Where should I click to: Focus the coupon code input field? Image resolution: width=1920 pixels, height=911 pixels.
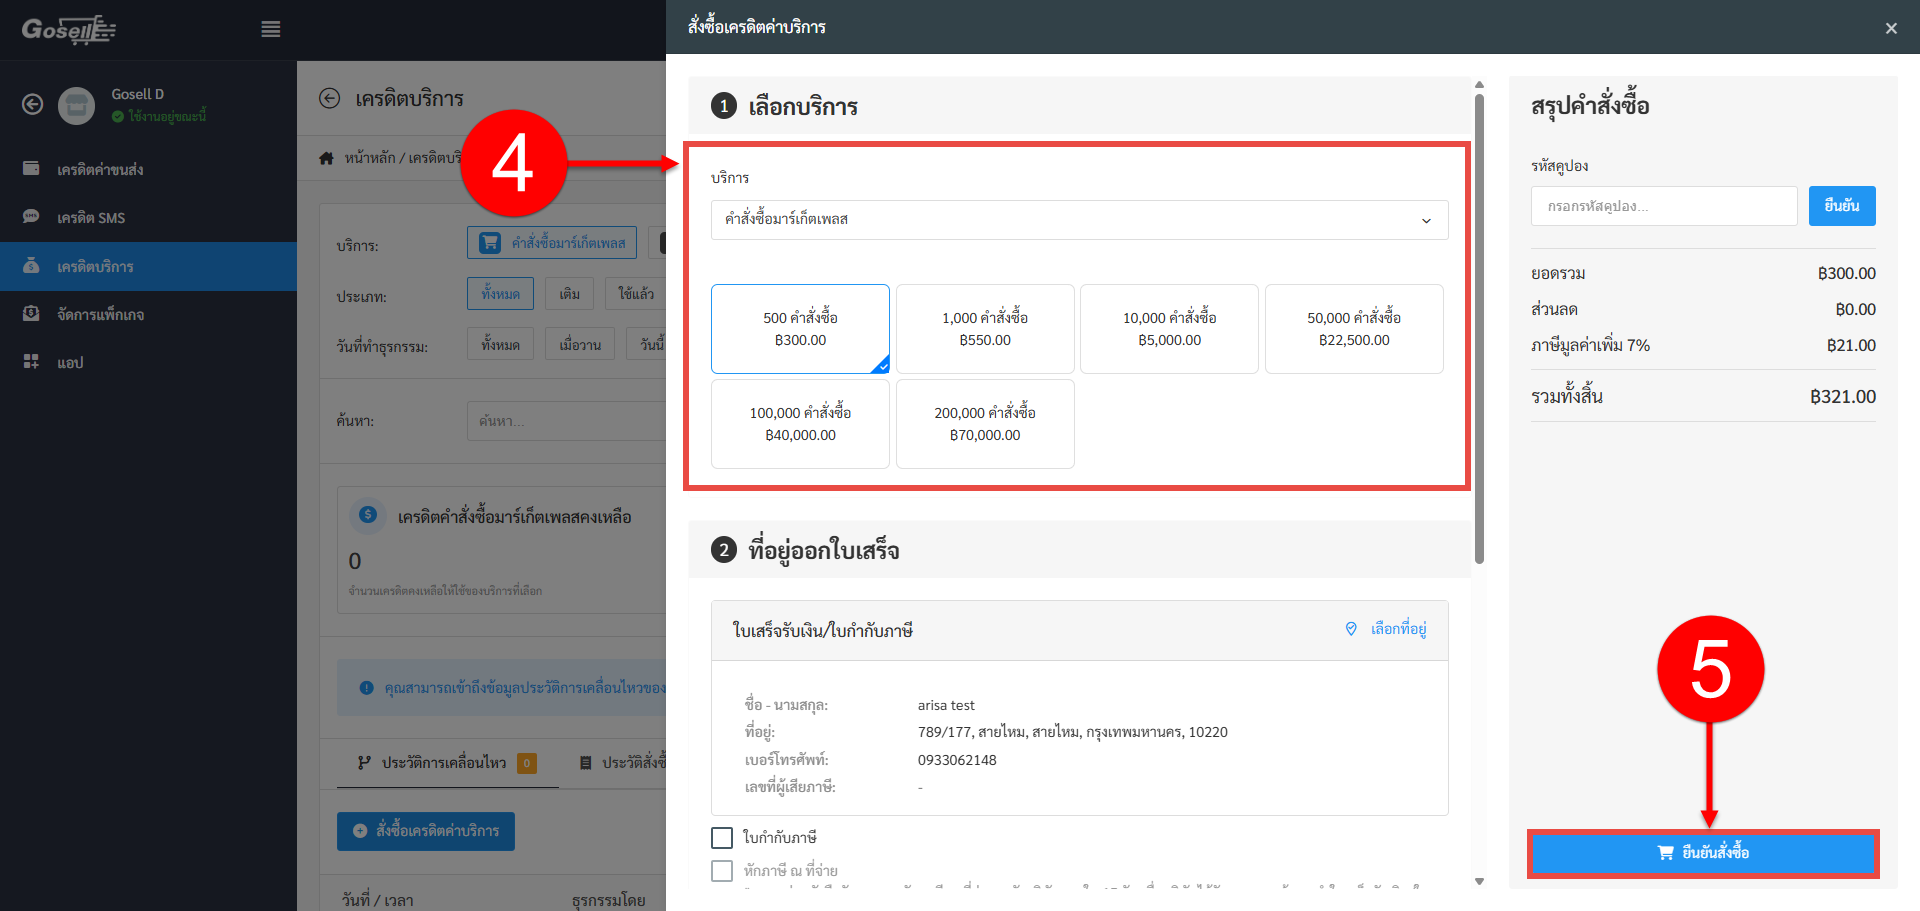(x=1663, y=206)
